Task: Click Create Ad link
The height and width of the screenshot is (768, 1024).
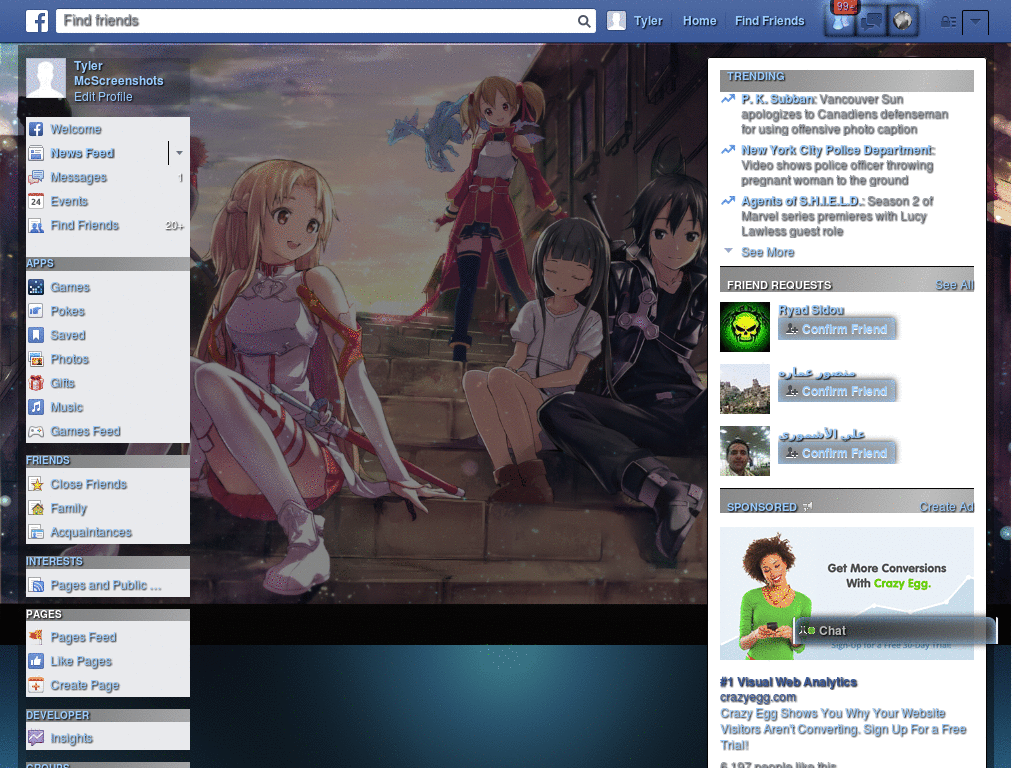Action: pos(946,507)
